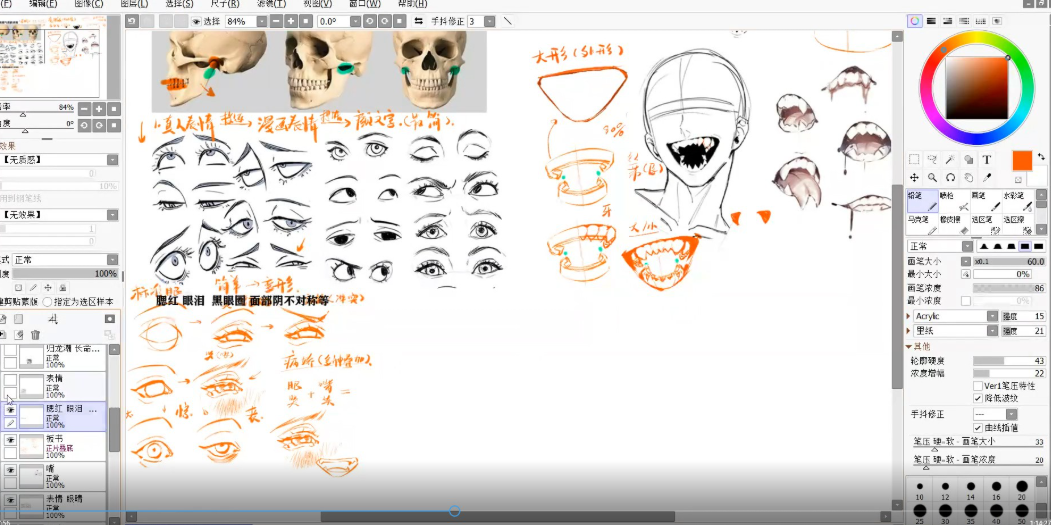
Task: Hide the 表情 眼睛 layer
Action: 10,500
